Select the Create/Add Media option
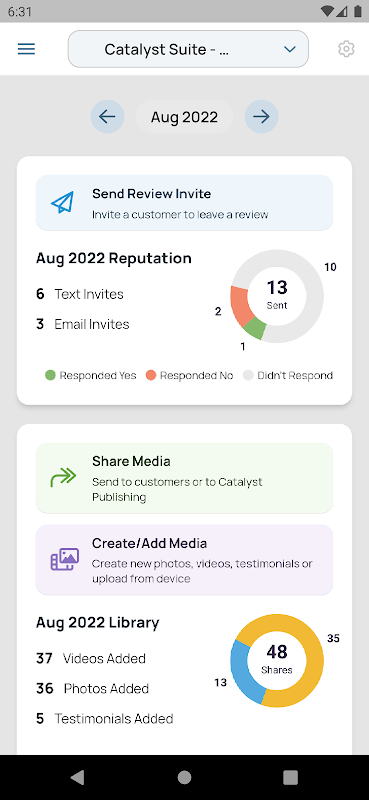Image resolution: width=369 pixels, height=800 pixels. coord(184,560)
